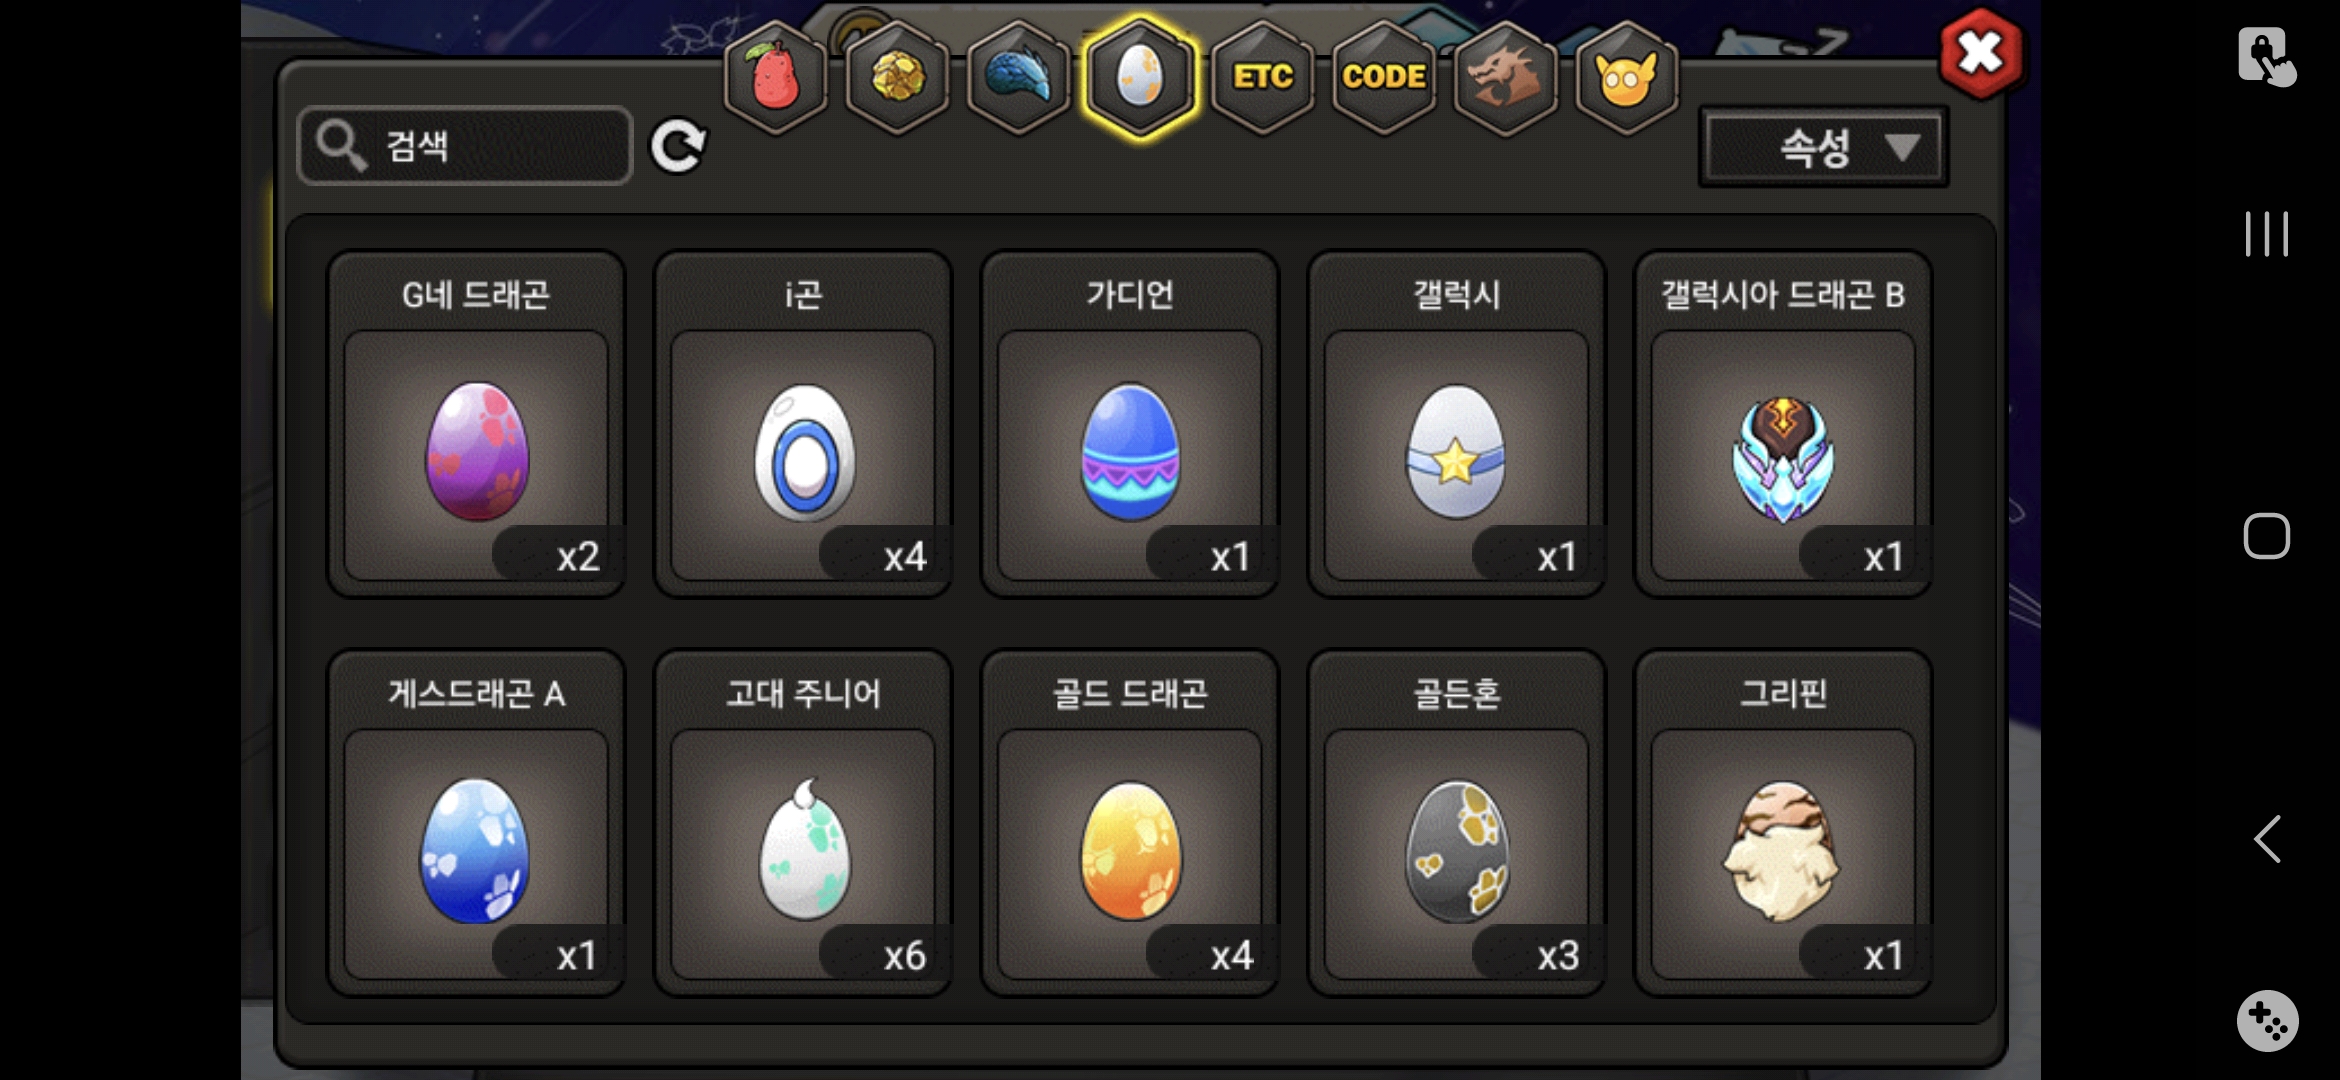Choose the i곤 white egg item
Image resolution: width=2340 pixels, height=1080 pixels.
tap(803, 424)
